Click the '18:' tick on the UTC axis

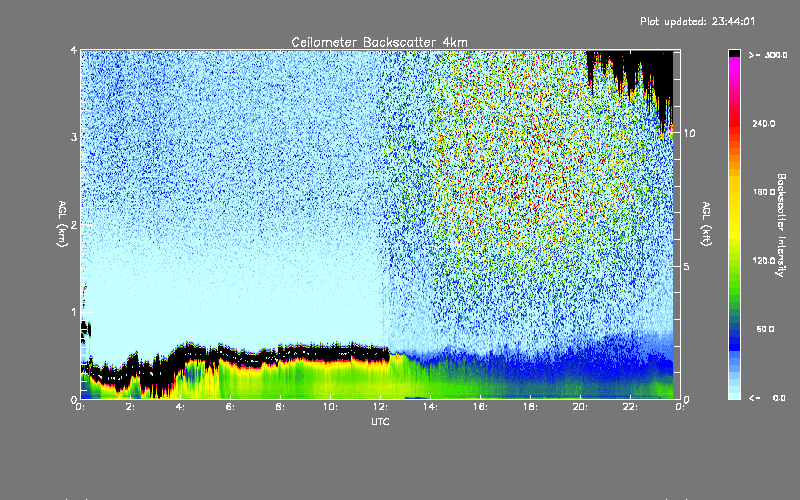pyautogui.click(x=530, y=407)
